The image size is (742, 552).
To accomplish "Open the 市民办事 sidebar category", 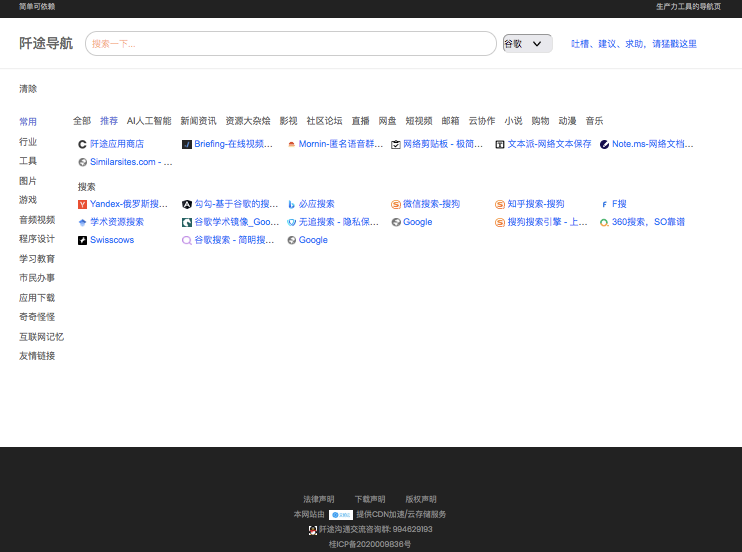I will [37, 278].
